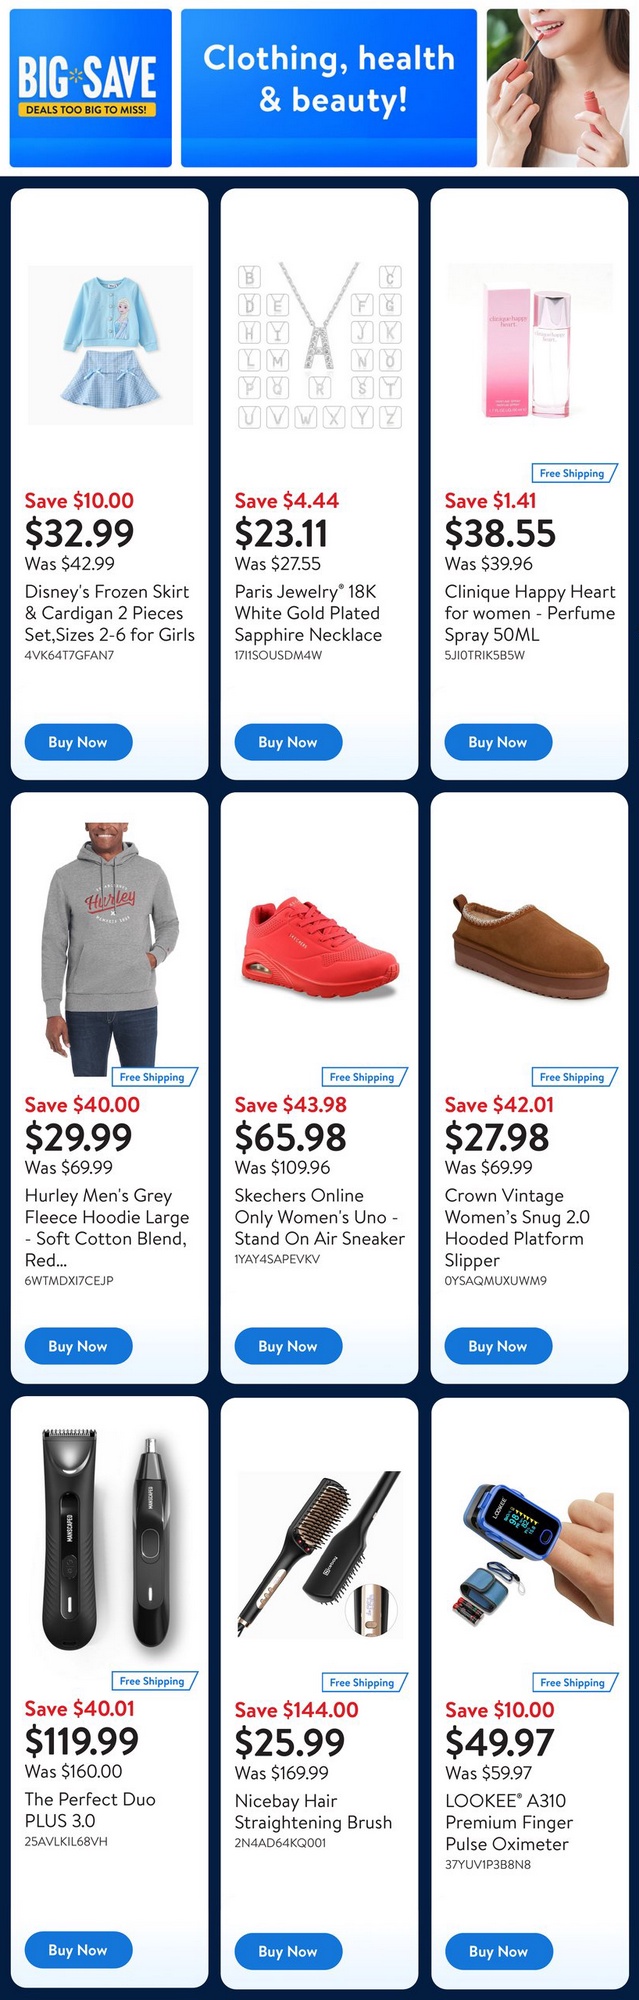Buy the Hurley Men's Grey Fleece Hoodie
639x2000 pixels.
[x=78, y=1346]
